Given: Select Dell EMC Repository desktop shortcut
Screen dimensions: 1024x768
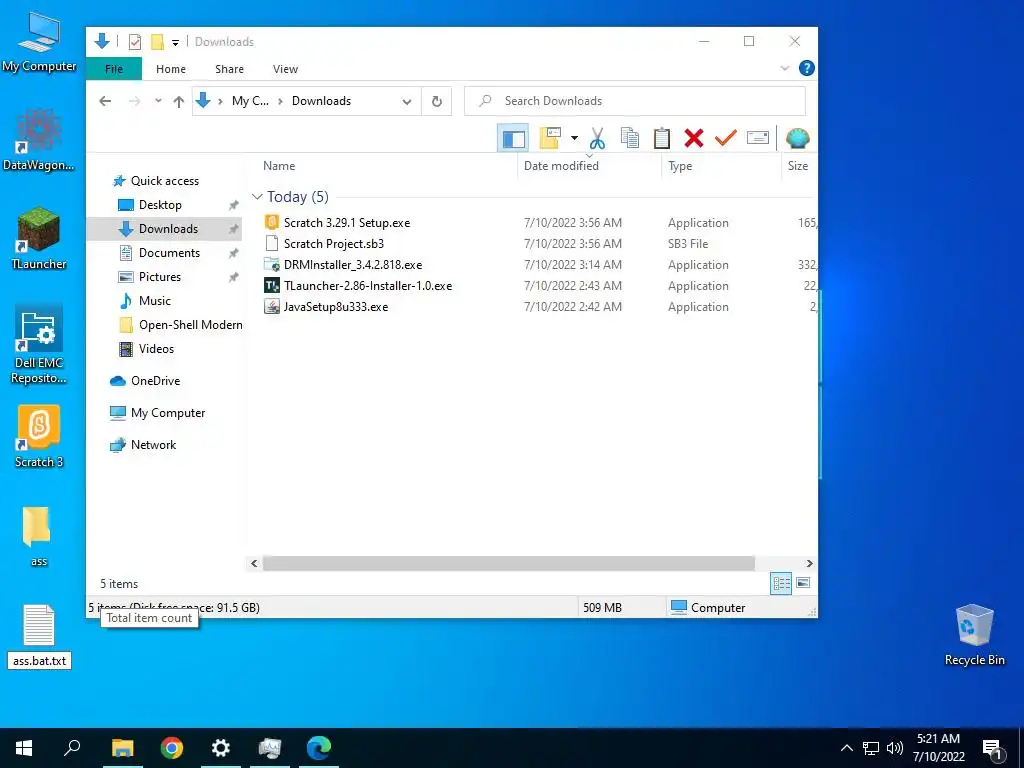Looking at the screenshot, I should [39, 344].
